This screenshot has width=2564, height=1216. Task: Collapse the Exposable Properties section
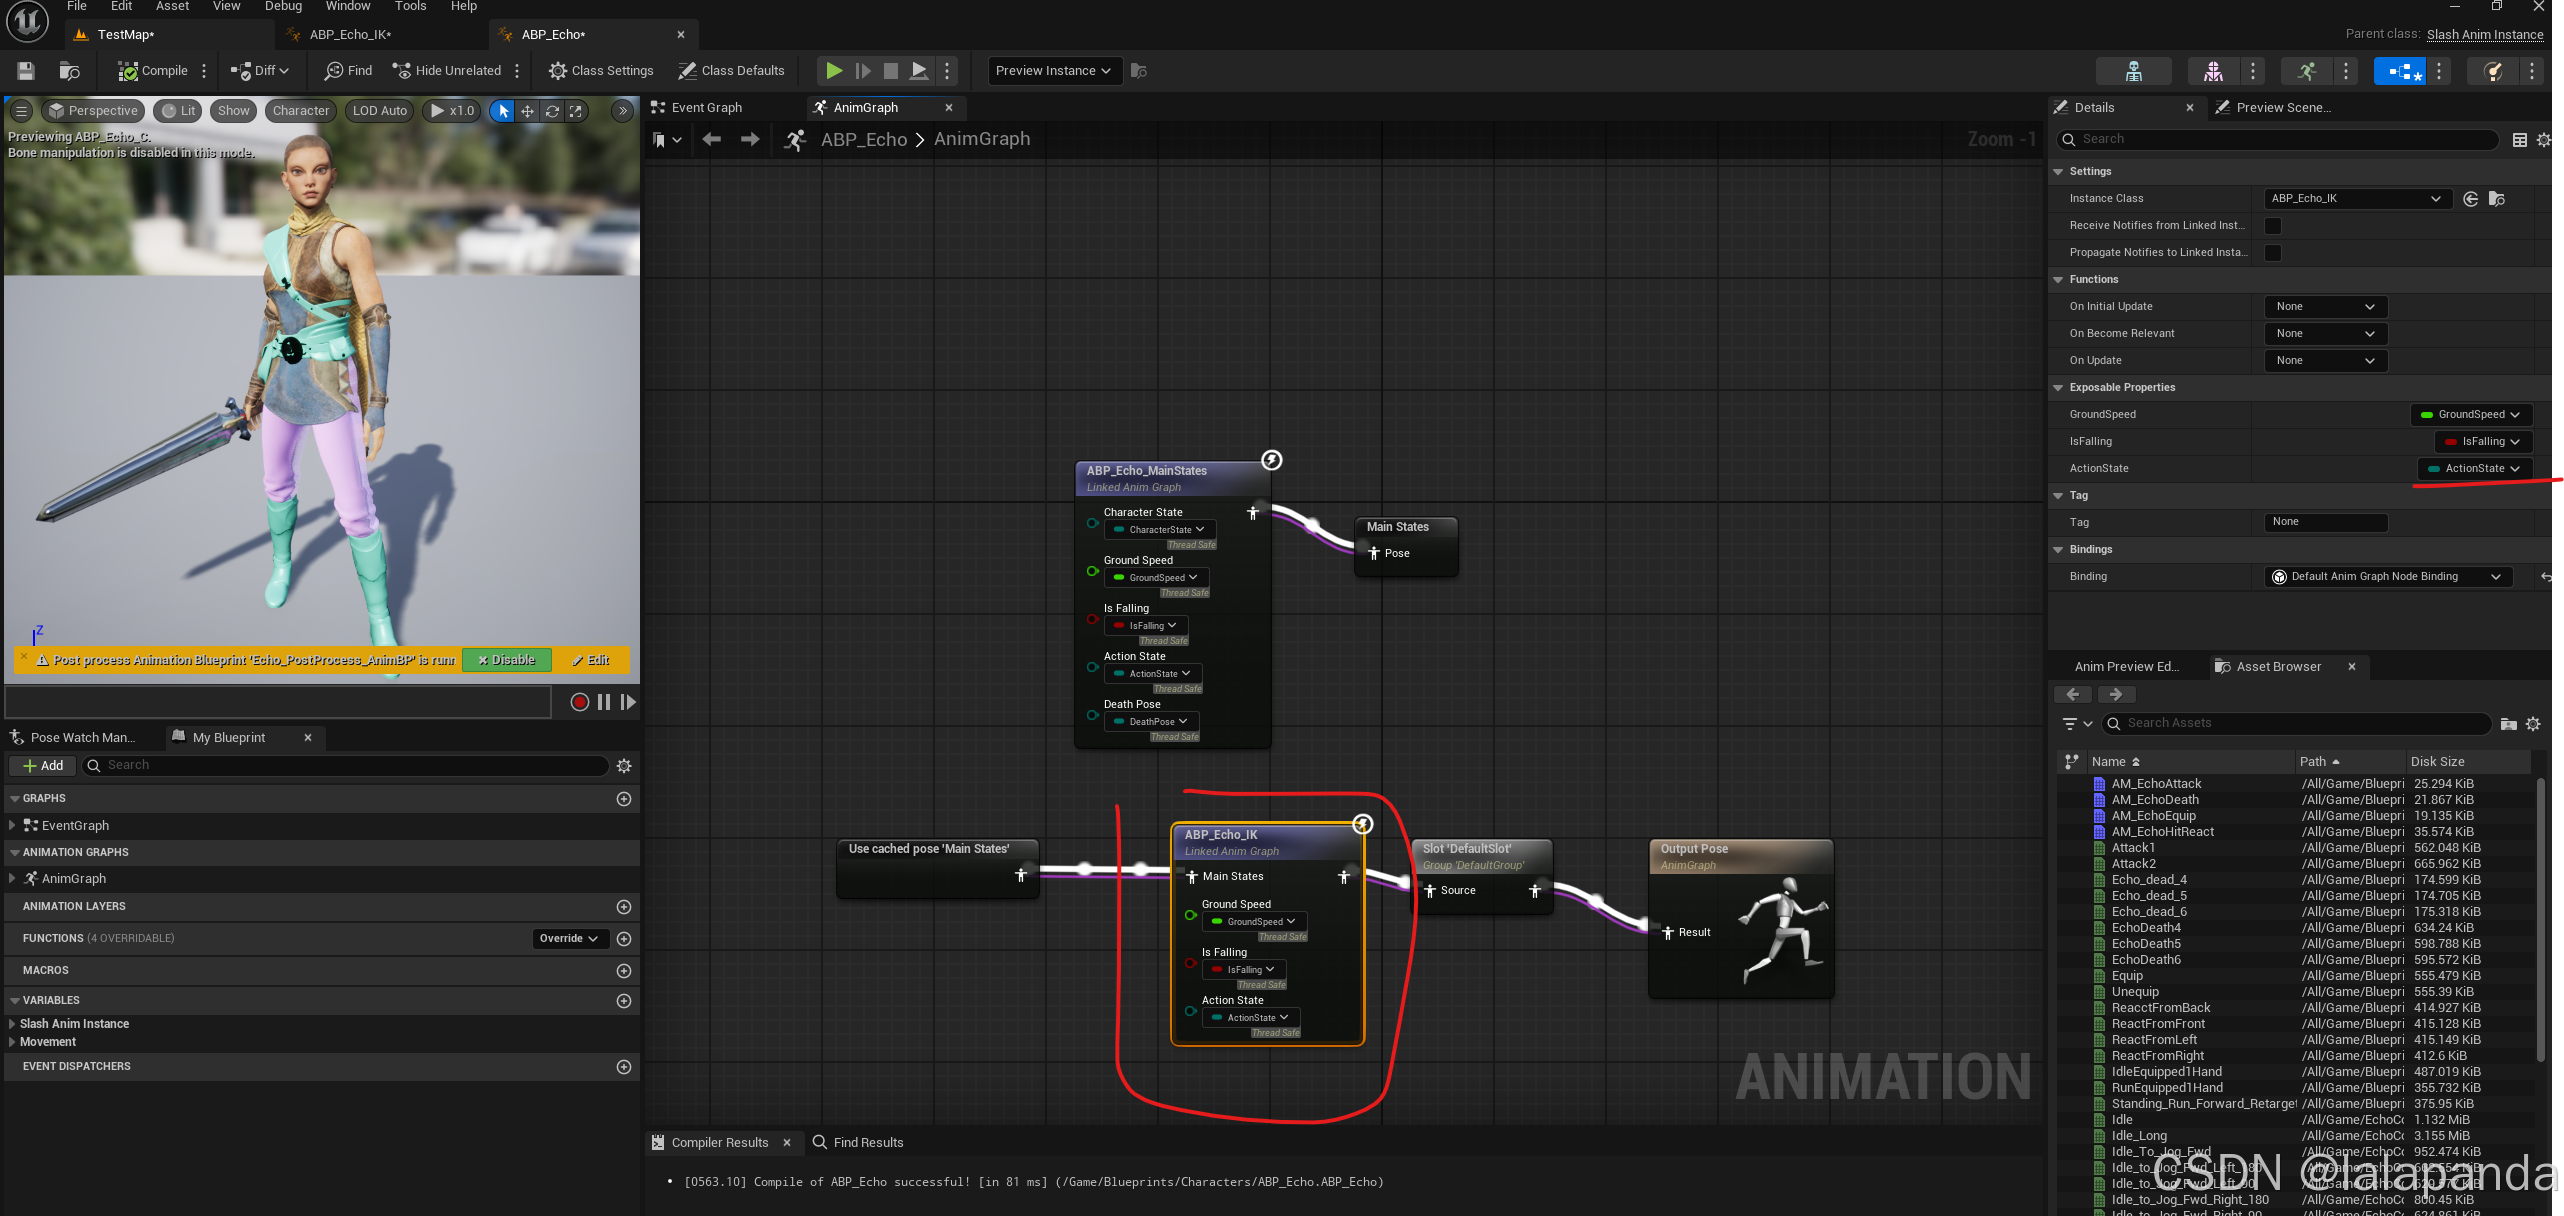coord(2058,388)
